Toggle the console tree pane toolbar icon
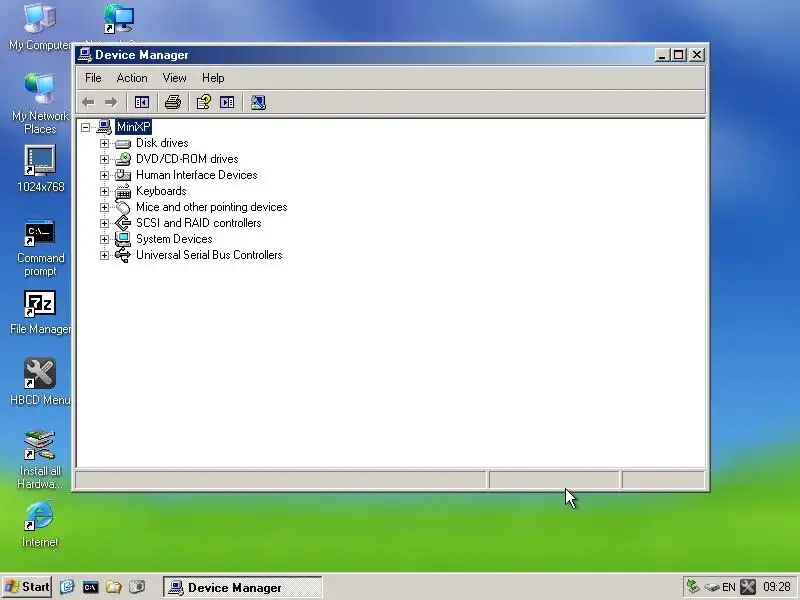 click(x=142, y=103)
